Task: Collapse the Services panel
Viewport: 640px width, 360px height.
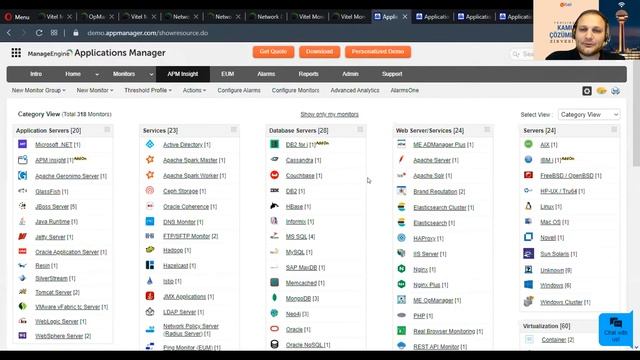Action: 233,129
